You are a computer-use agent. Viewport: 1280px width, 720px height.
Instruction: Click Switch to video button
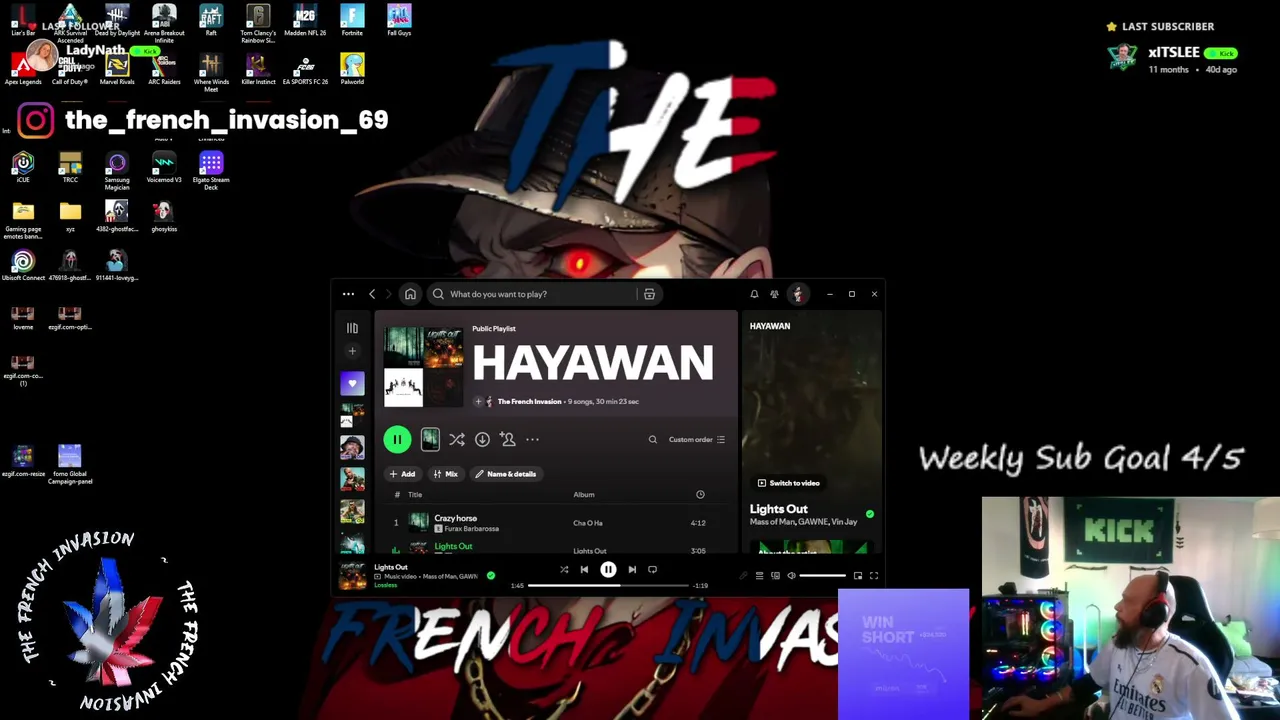click(788, 483)
